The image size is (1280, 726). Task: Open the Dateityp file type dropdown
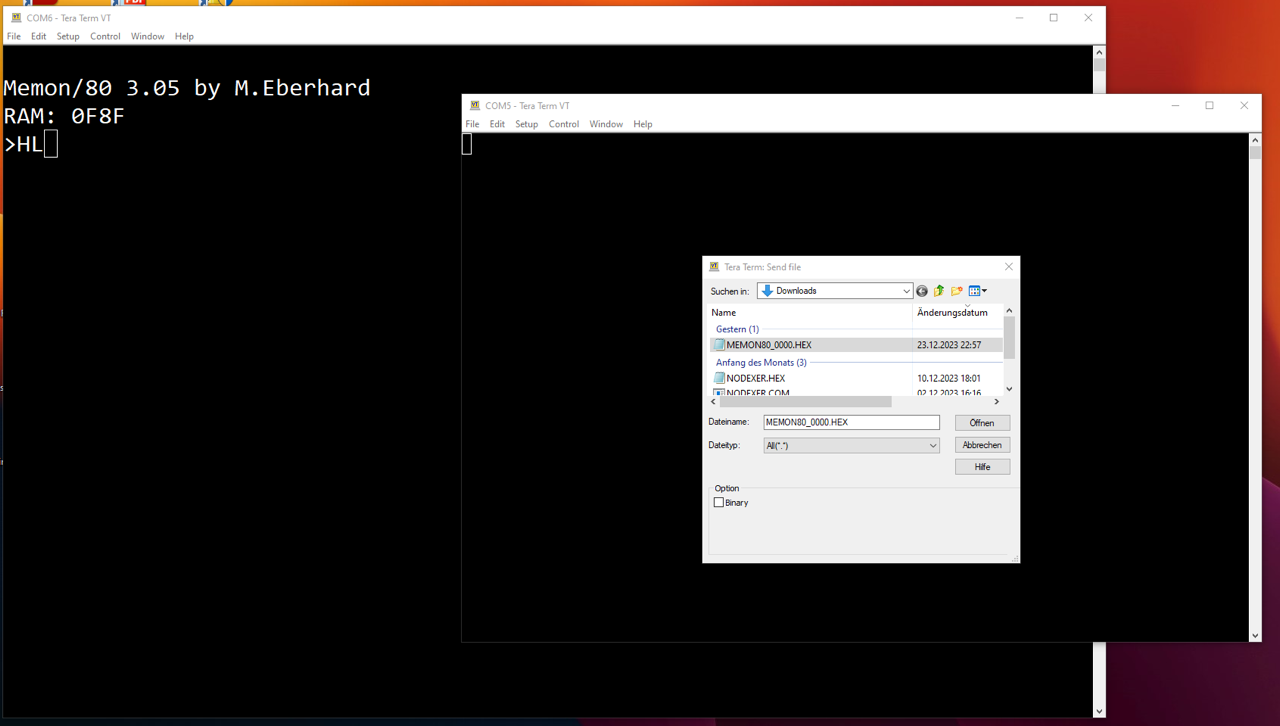point(932,446)
